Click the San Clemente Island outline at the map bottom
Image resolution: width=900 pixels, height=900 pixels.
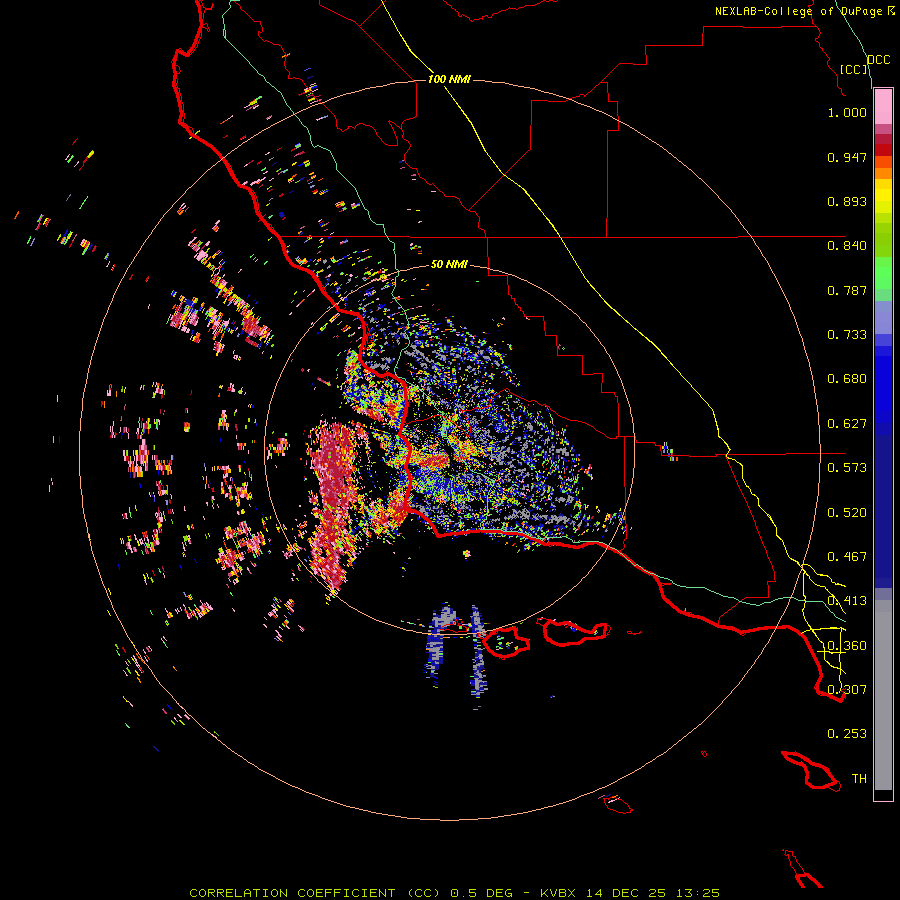click(x=802, y=870)
